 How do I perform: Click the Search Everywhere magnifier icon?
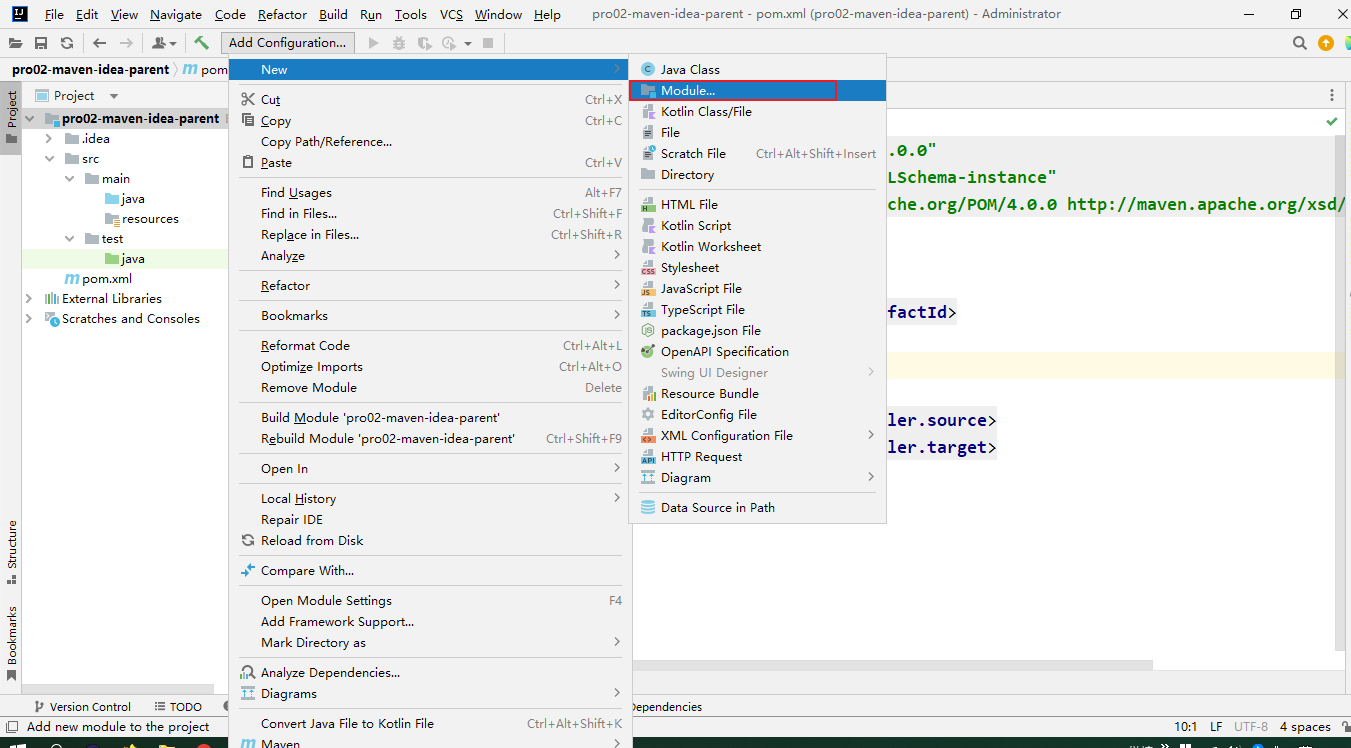1300,43
